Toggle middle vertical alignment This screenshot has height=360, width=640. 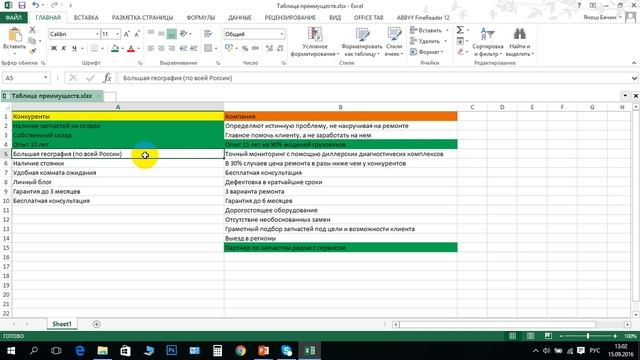coord(162,34)
